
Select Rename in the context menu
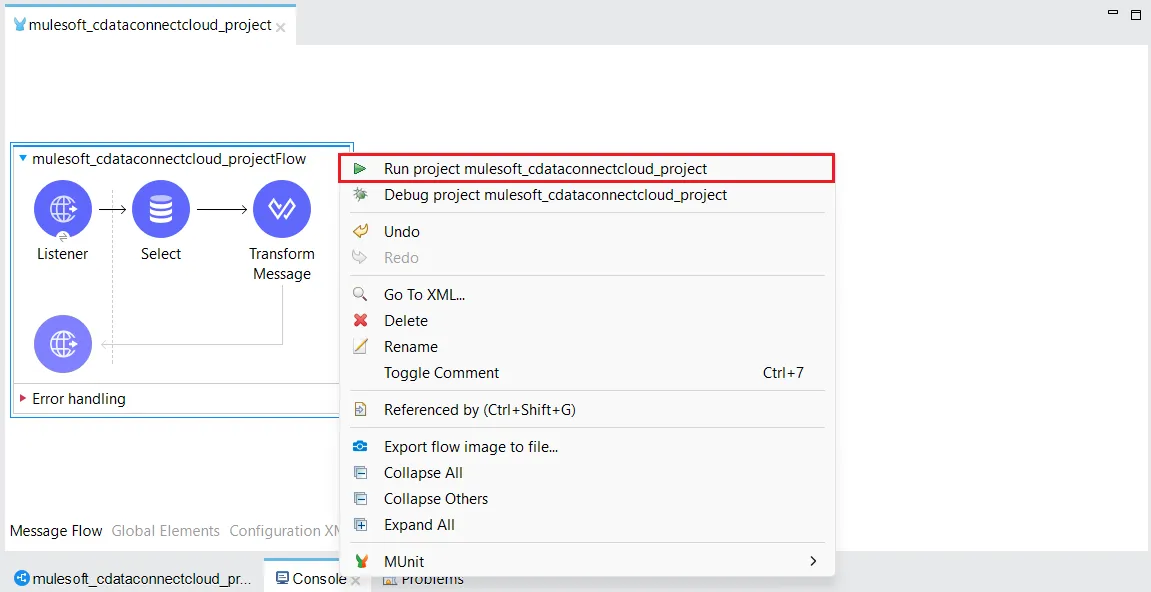click(x=411, y=347)
